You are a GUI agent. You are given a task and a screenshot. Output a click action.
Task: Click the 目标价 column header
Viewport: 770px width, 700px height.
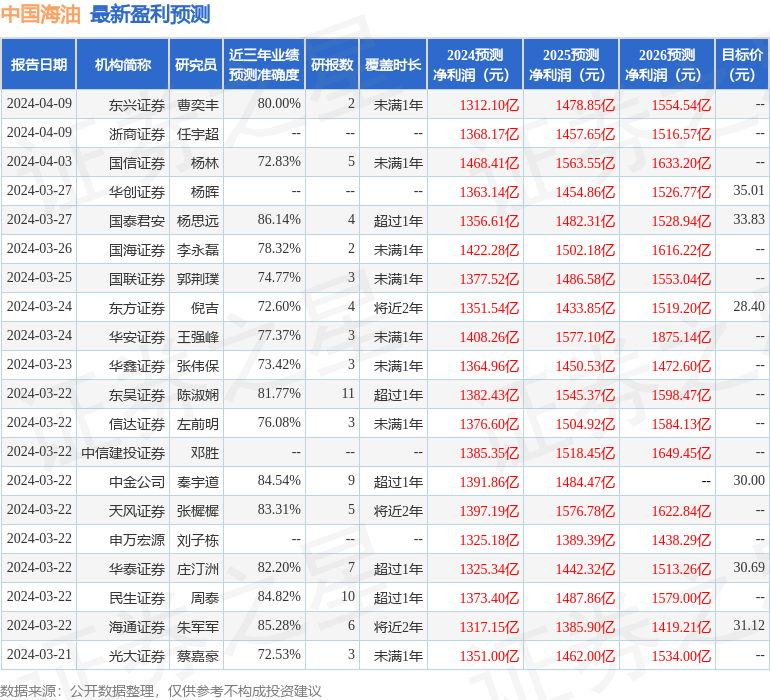click(742, 64)
